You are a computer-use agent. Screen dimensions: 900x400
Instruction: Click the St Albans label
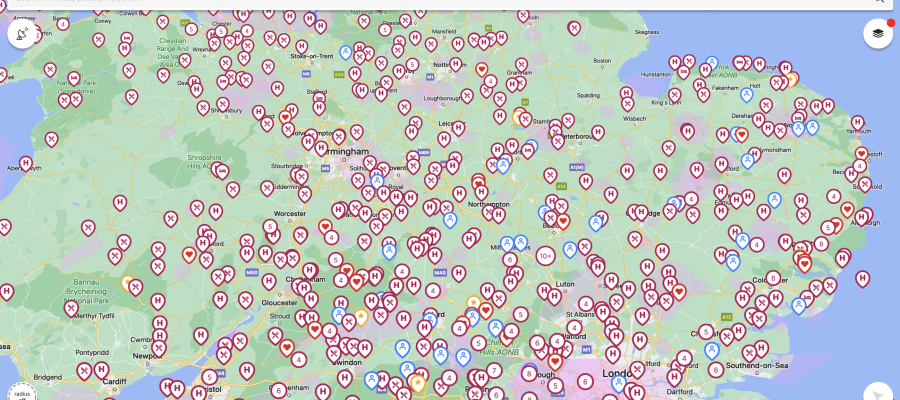pos(578,314)
